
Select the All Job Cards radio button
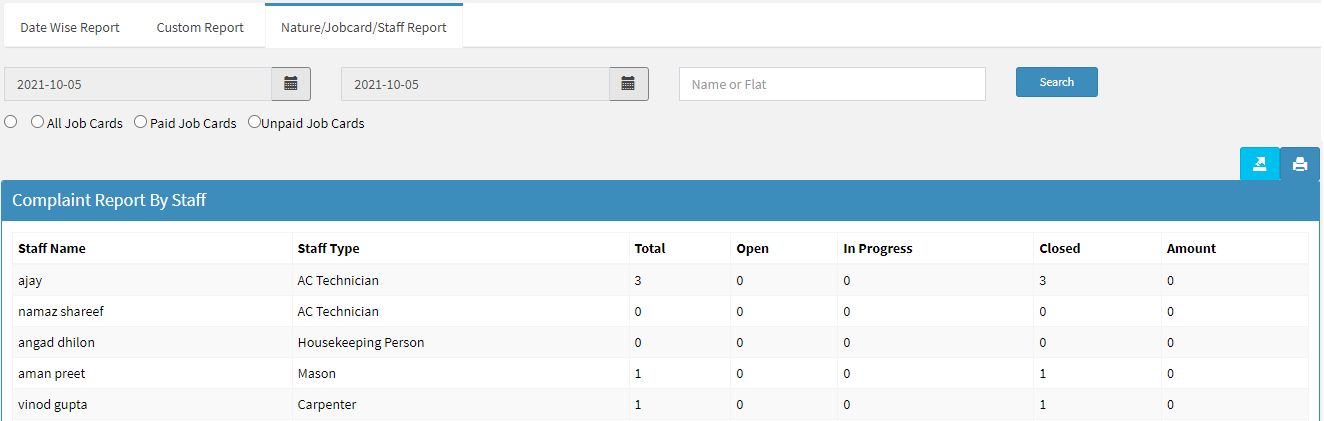[37, 122]
